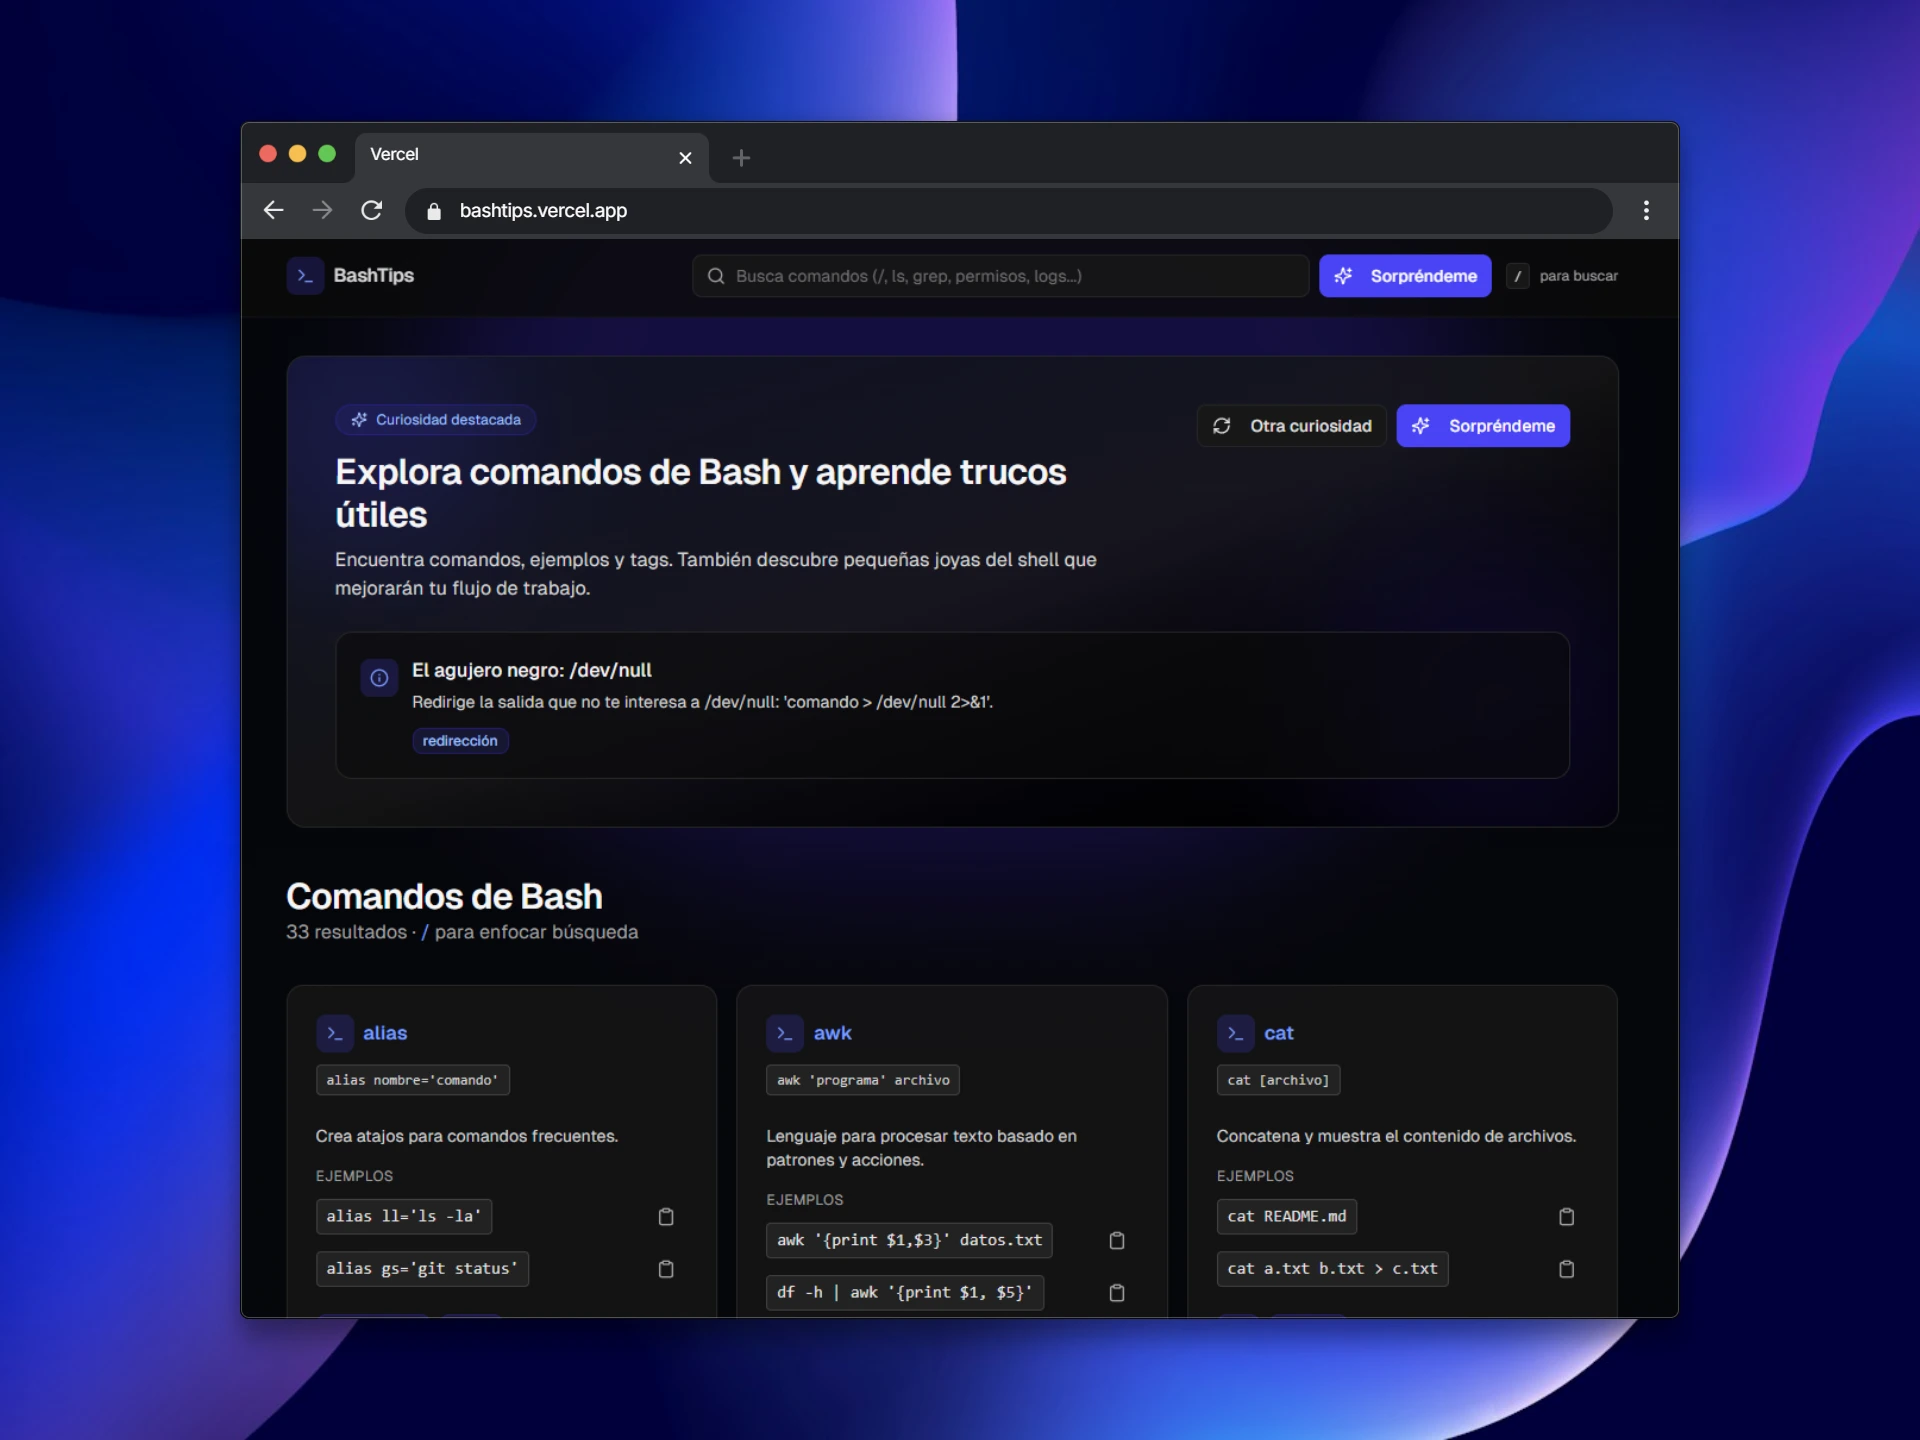Copy the "awk '{print $1,$3}' datos.txt" example

pyautogui.click(x=1117, y=1240)
